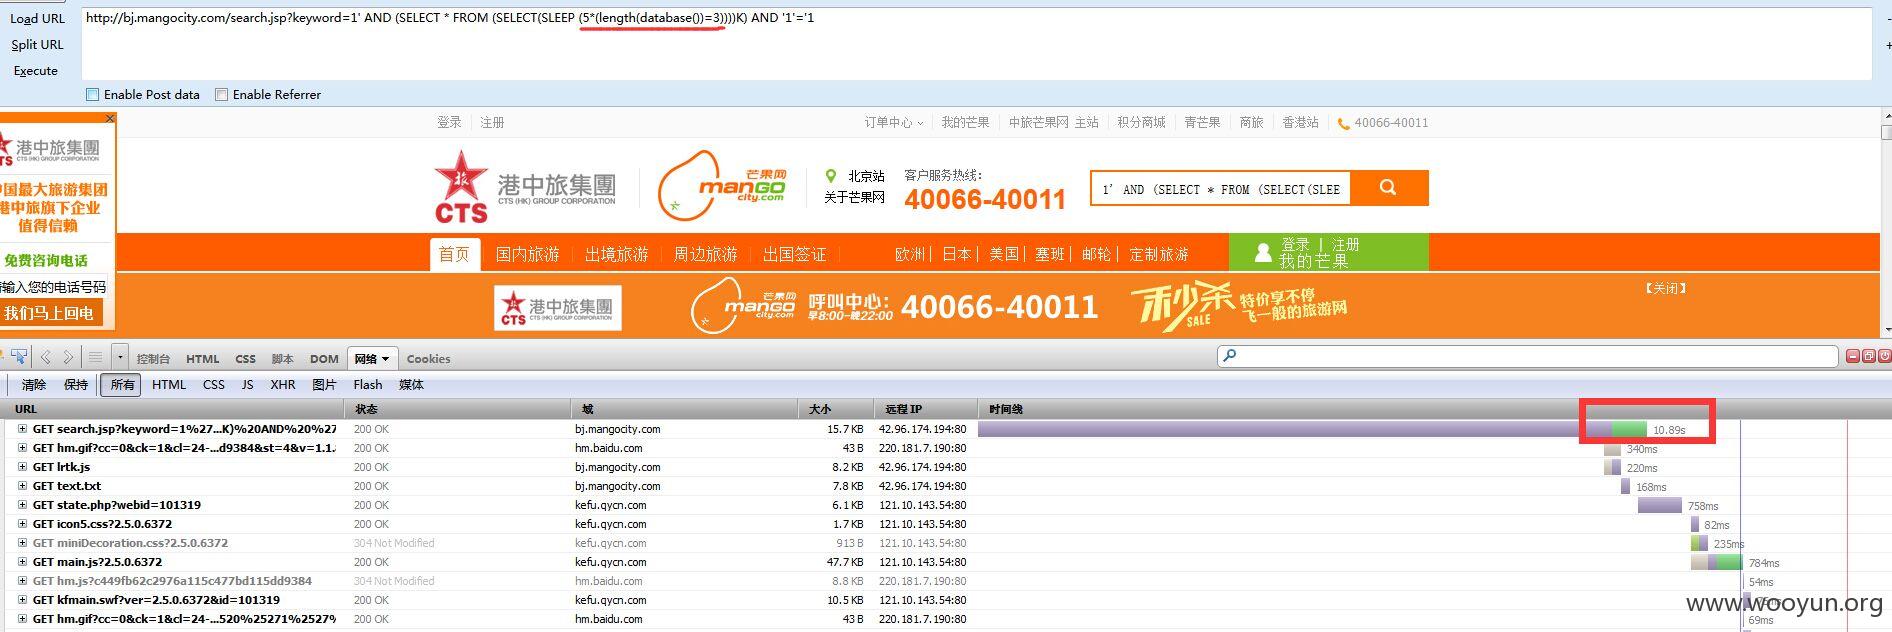Image resolution: width=1892 pixels, height=632 pixels.
Task: Click the 注册 link at top
Action: coord(492,123)
